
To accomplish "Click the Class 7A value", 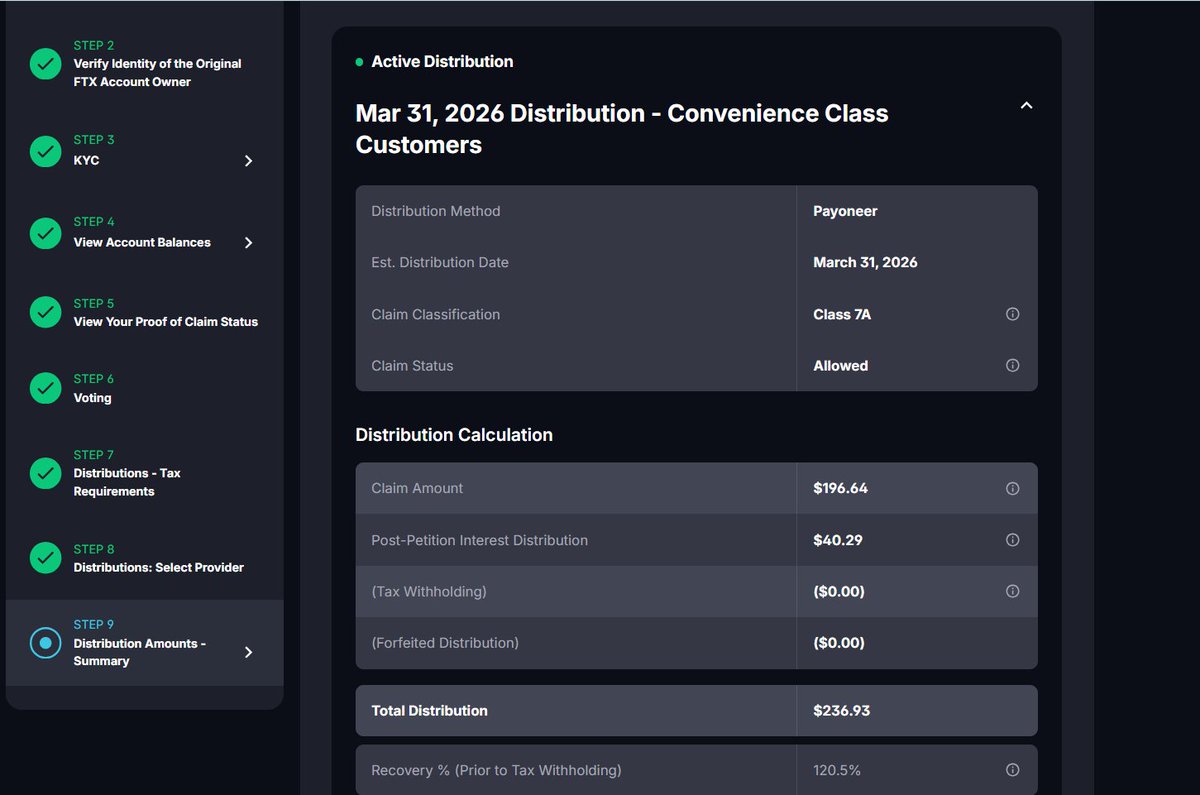I will 842,314.
